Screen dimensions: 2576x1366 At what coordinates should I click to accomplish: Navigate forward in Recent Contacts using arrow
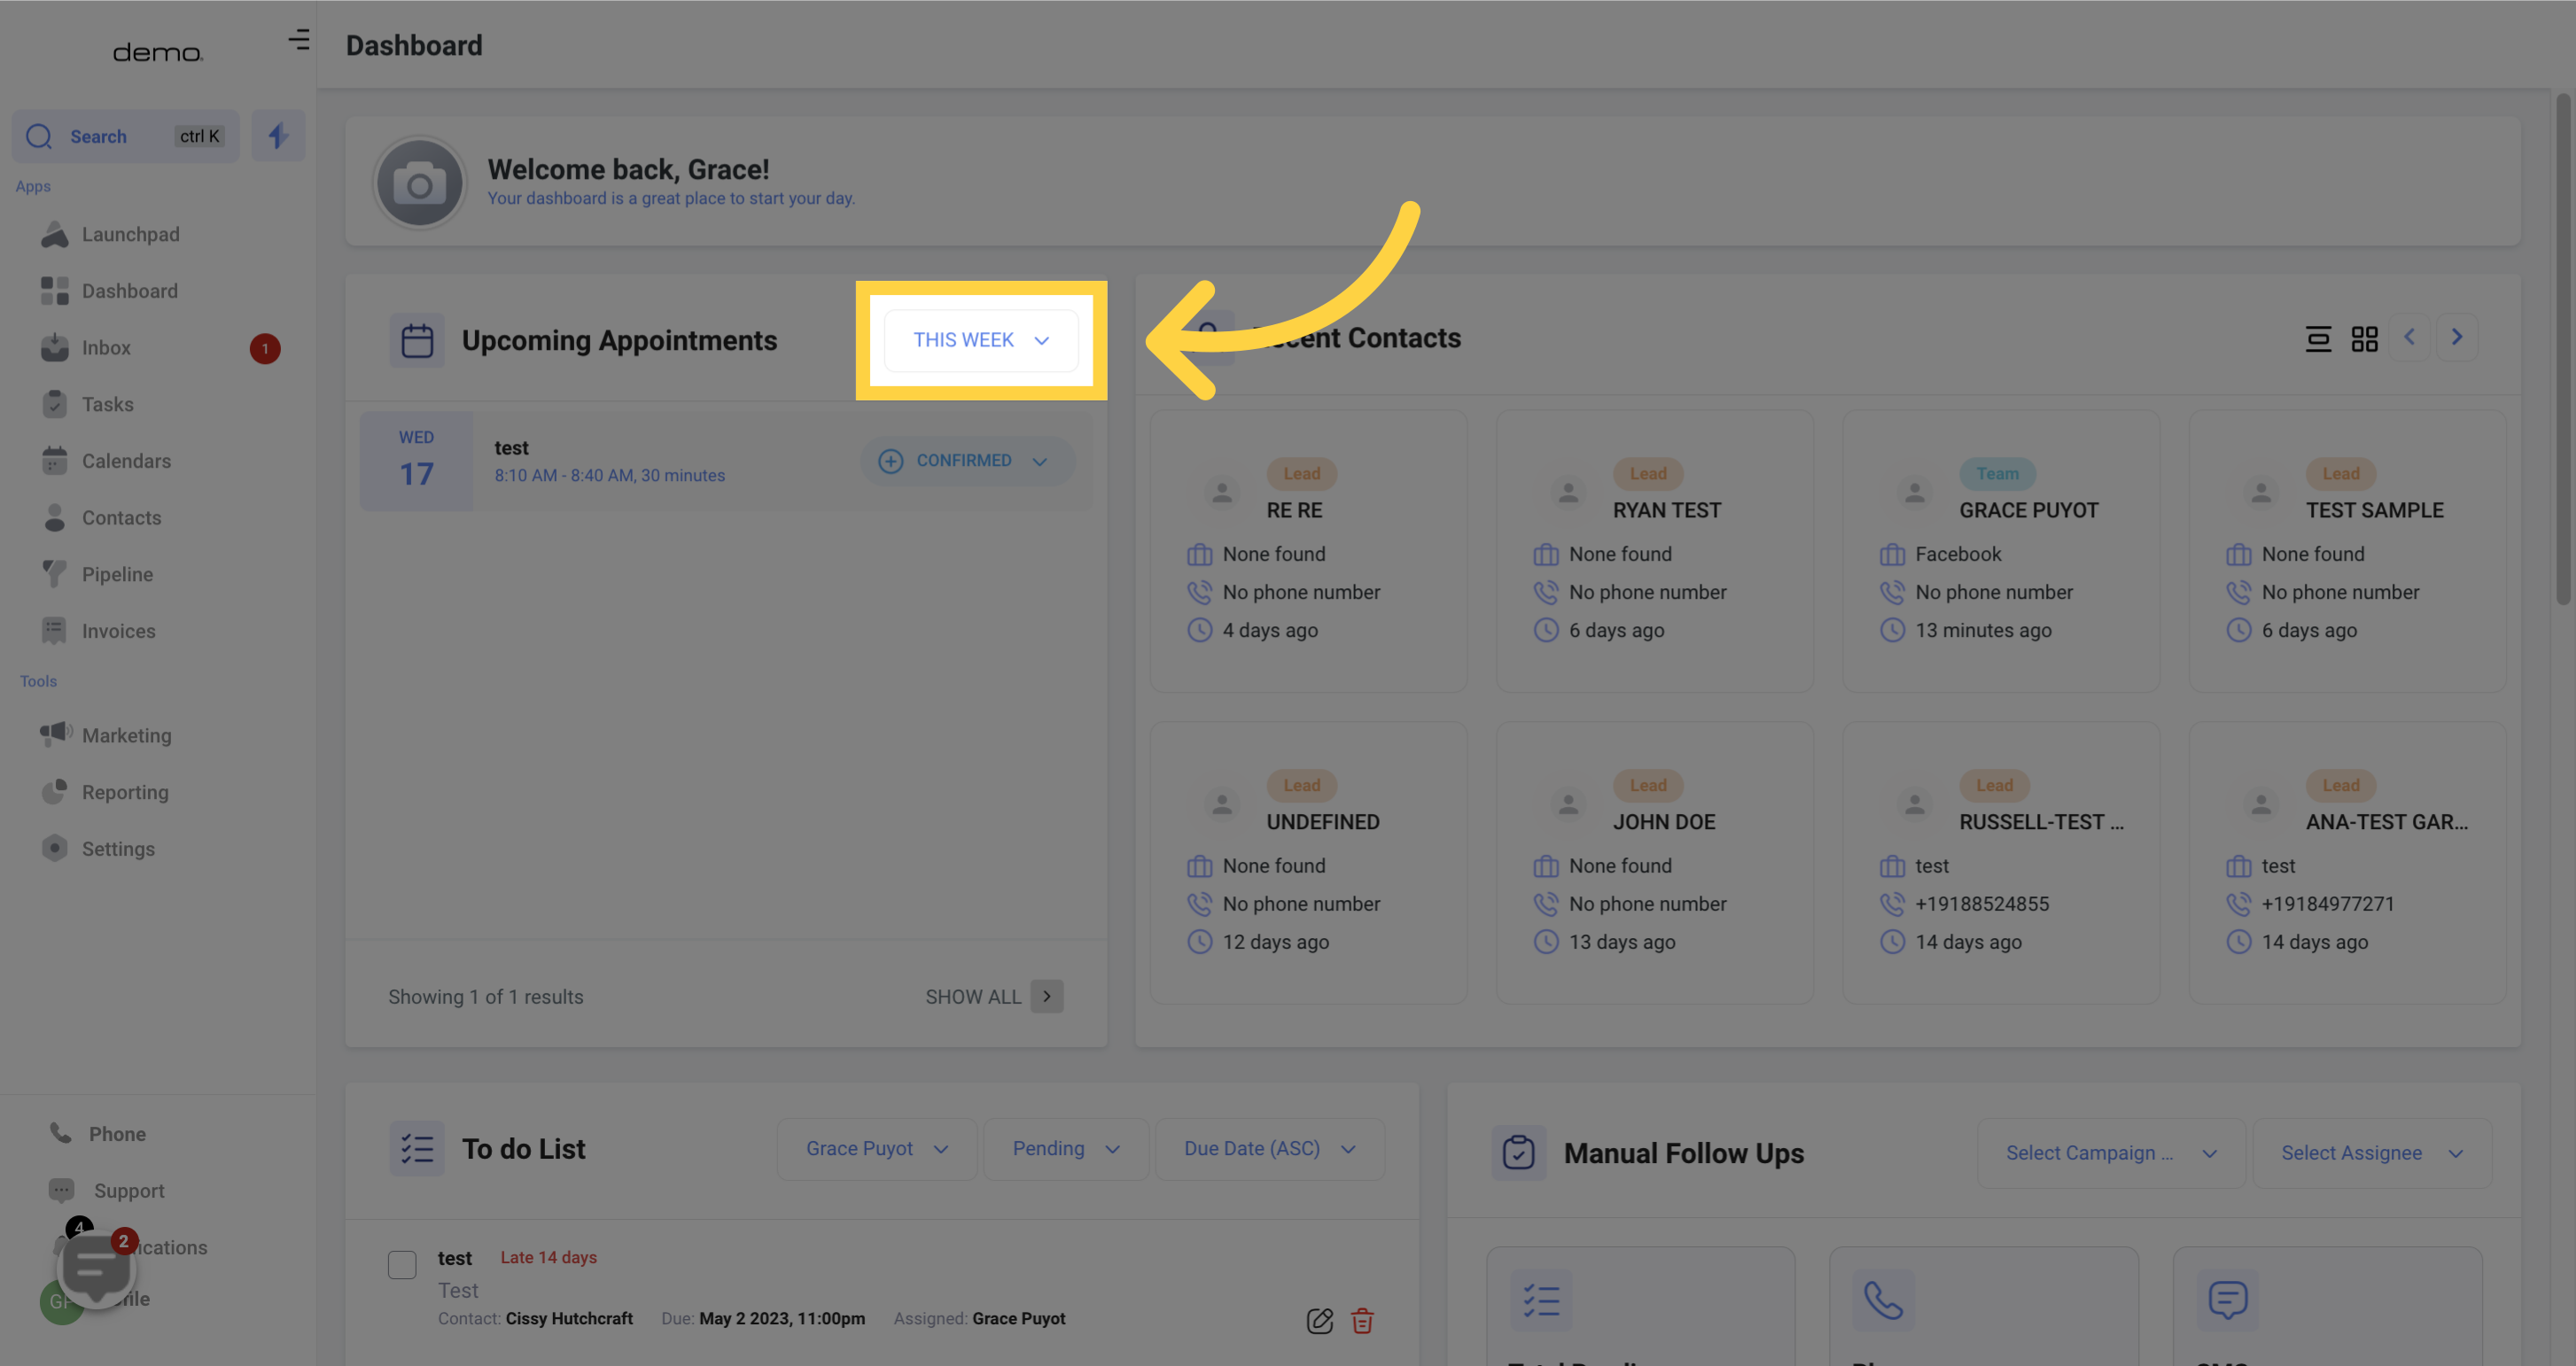tap(2456, 336)
